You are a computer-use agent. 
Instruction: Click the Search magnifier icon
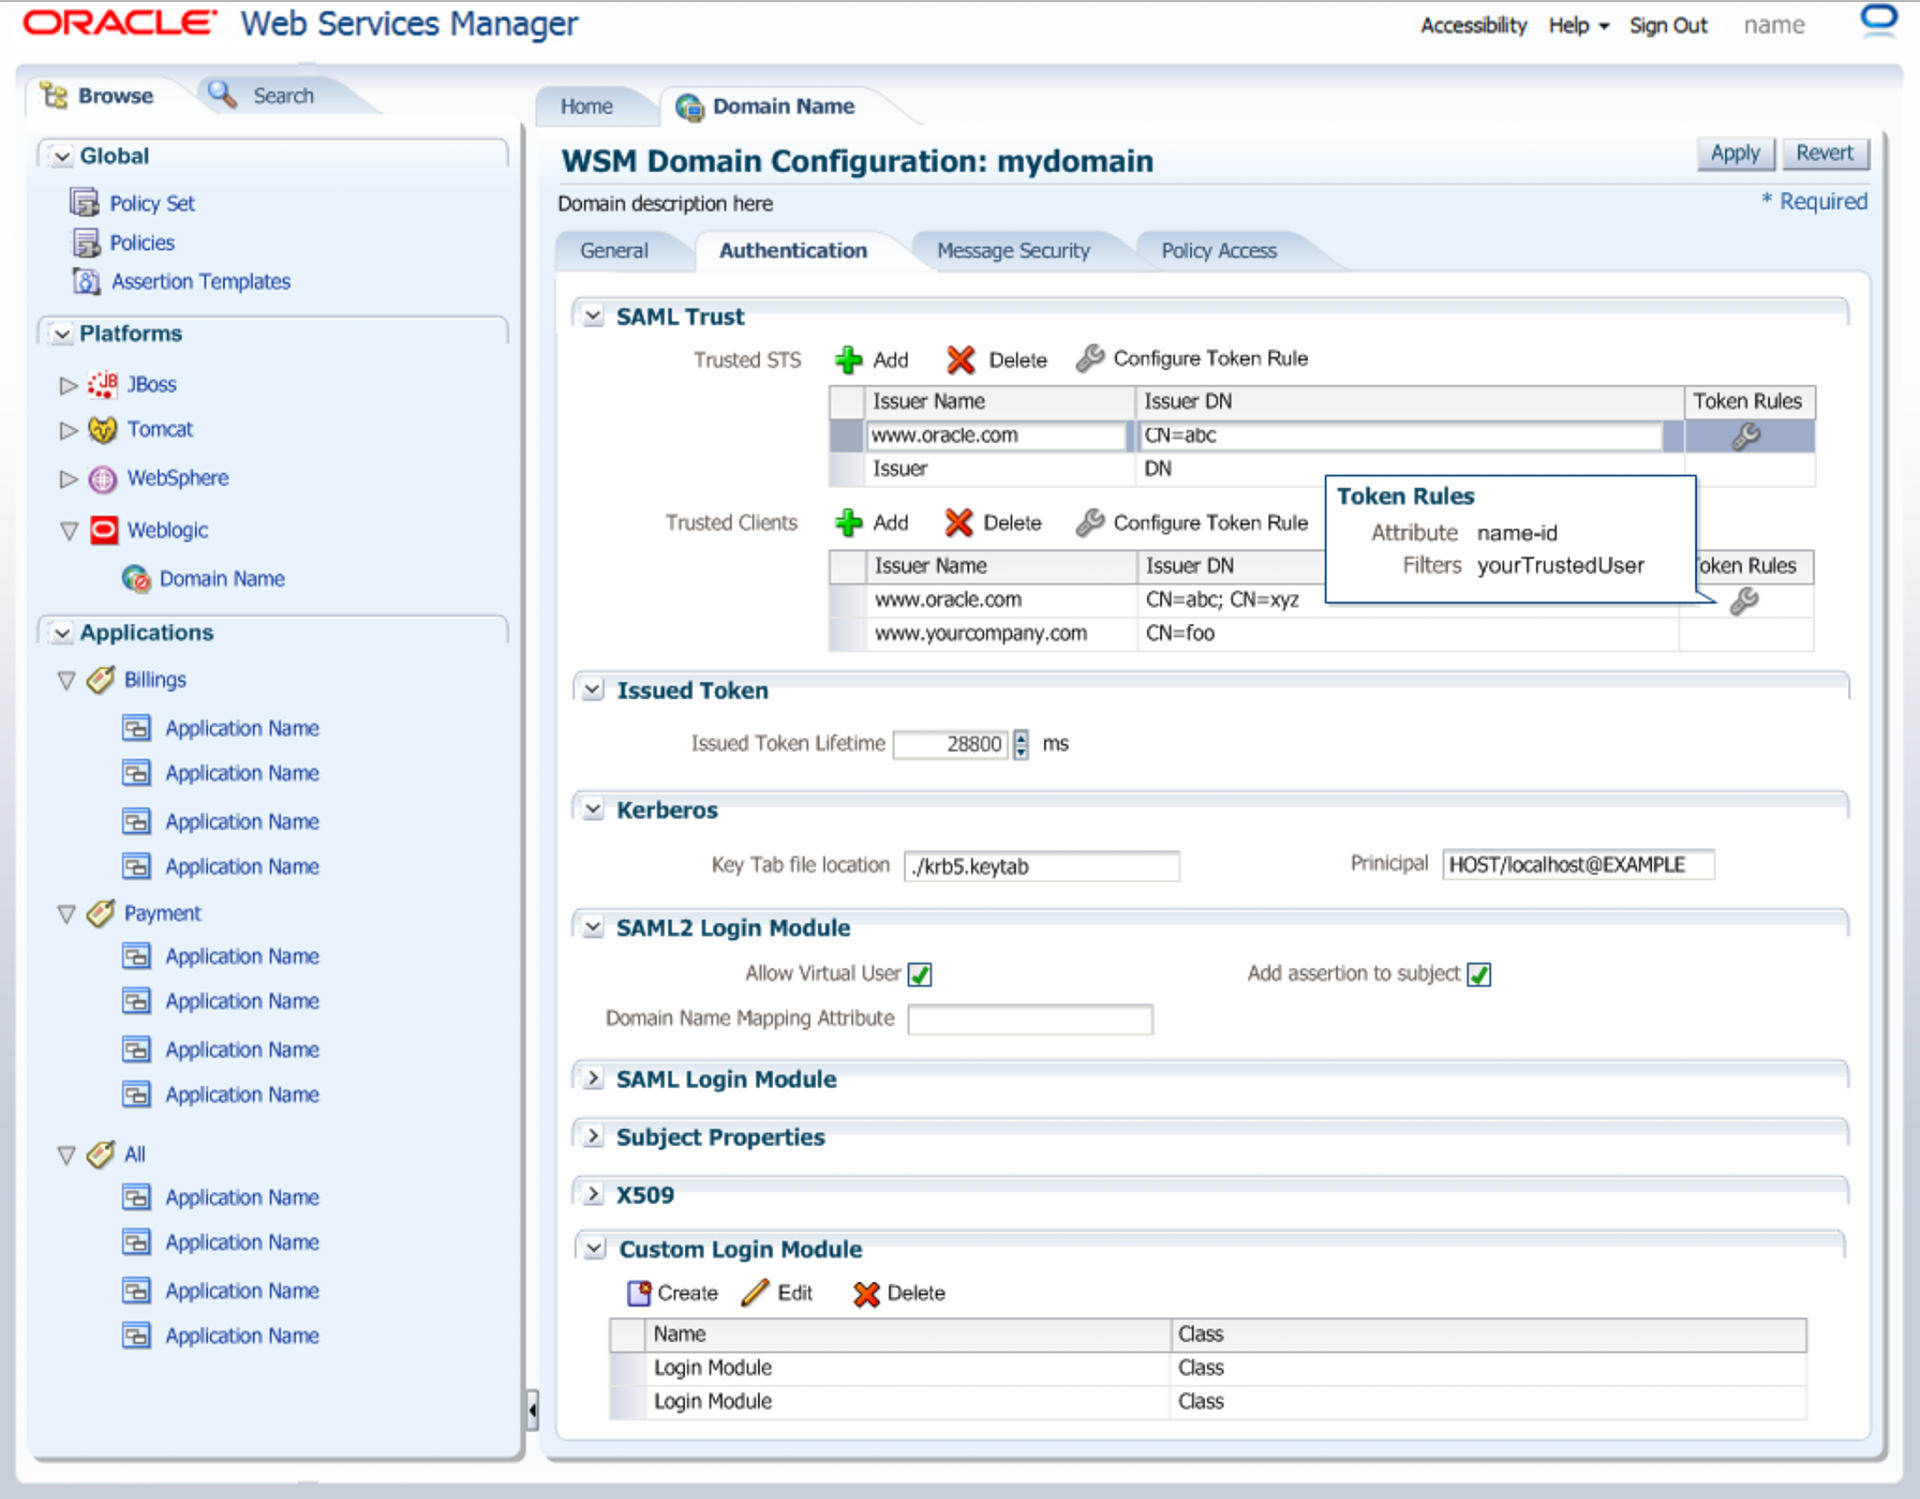[222, 94]
